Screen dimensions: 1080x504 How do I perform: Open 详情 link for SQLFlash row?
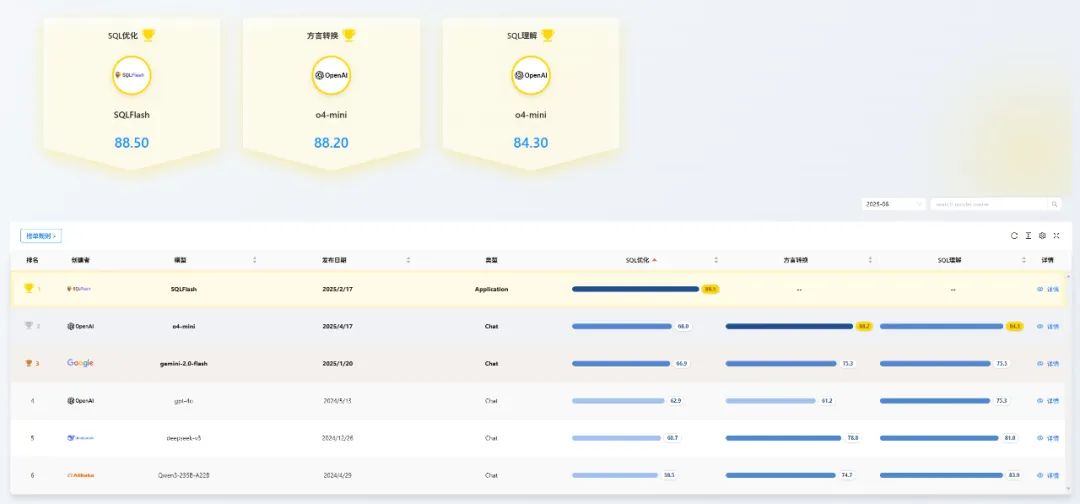point(1048,289)
